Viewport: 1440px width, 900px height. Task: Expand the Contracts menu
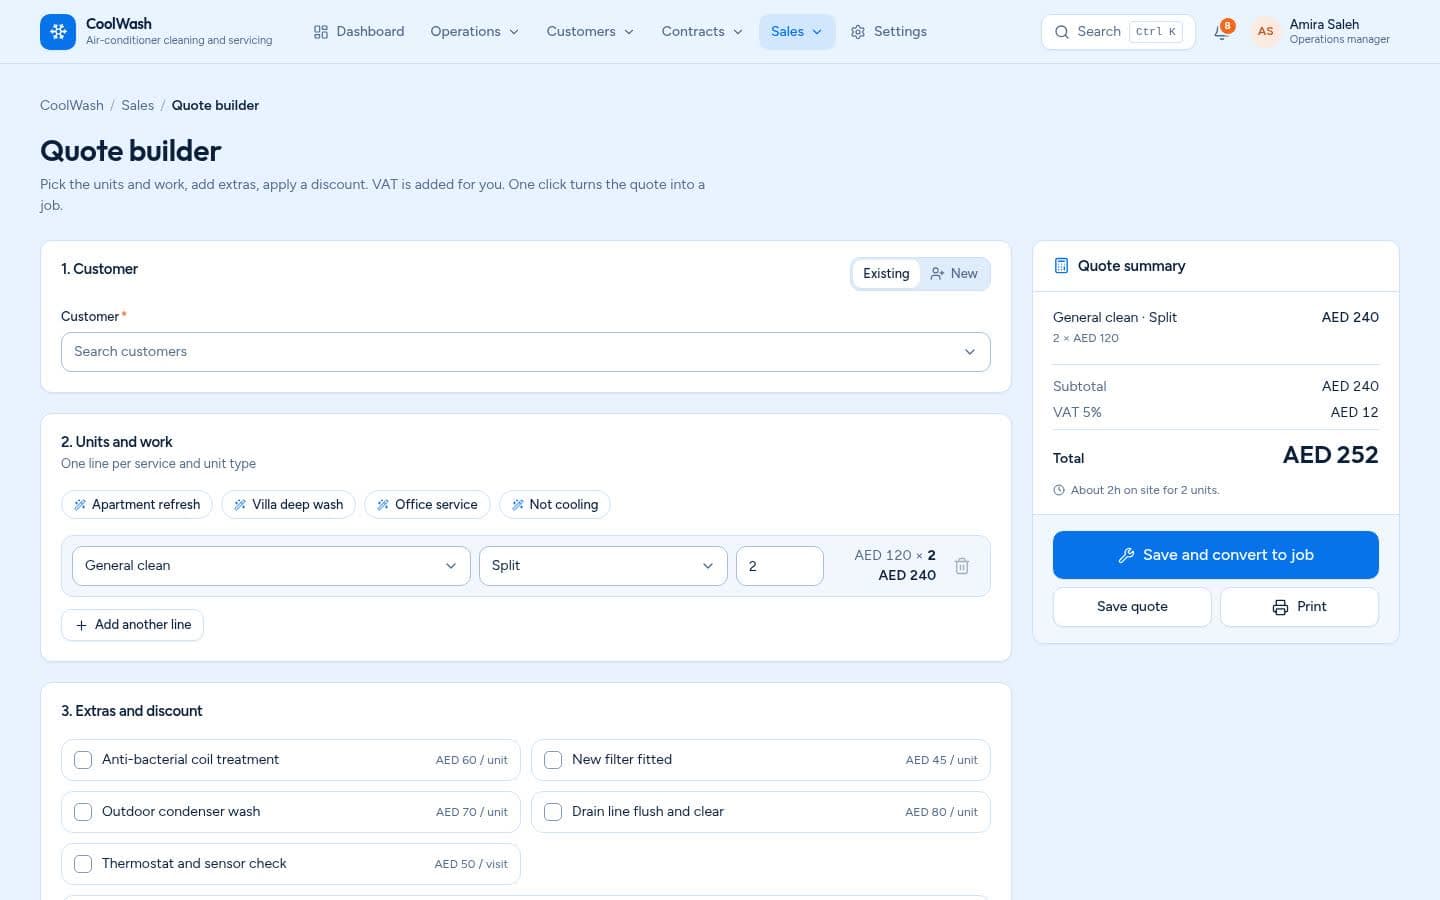tap(702, 32)
